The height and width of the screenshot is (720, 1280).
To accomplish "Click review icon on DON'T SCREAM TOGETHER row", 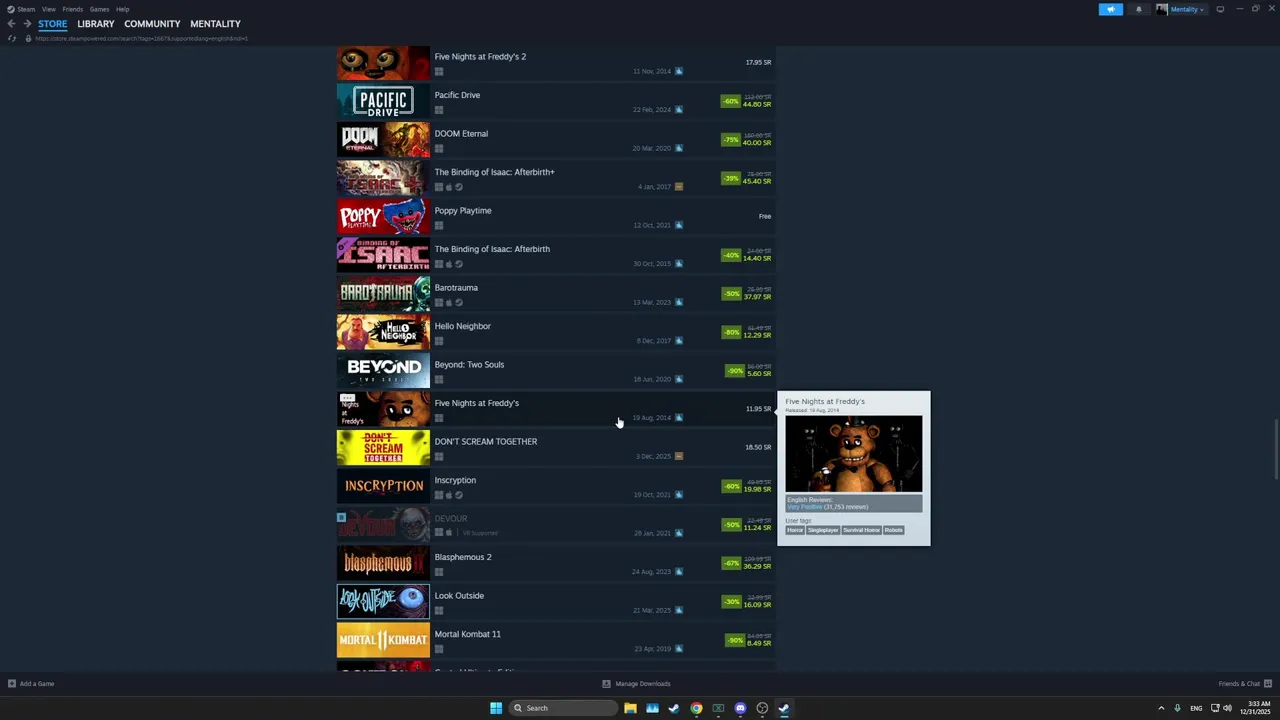I will click(679, 456).
